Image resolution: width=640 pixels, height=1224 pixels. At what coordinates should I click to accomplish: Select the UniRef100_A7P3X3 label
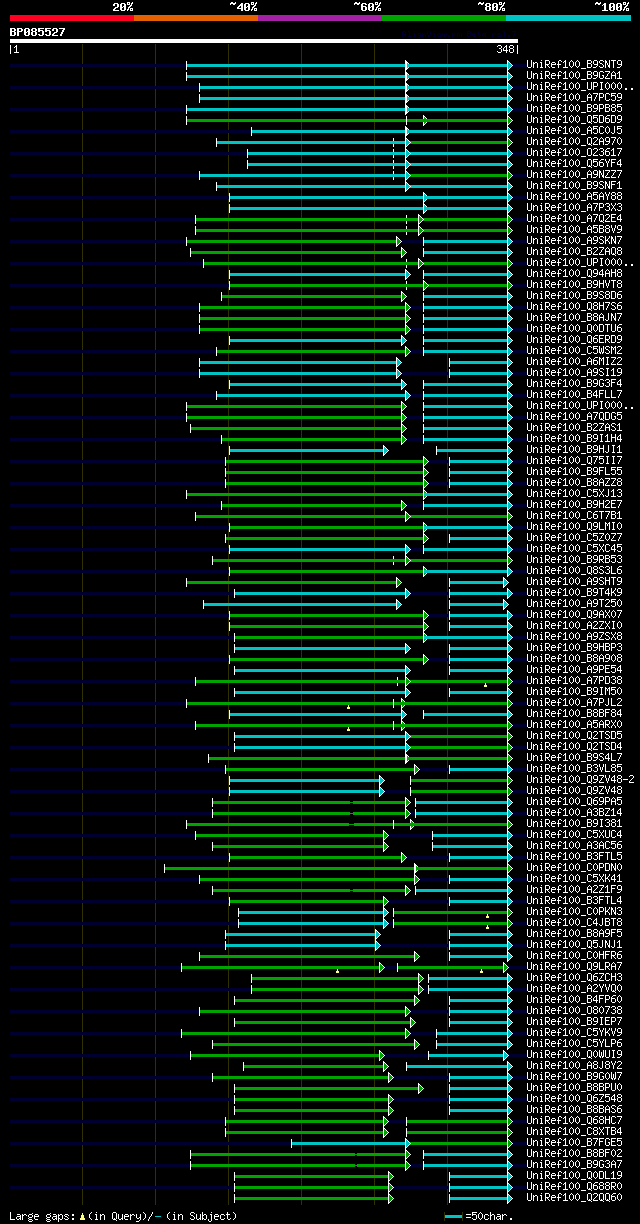[574, 207]
